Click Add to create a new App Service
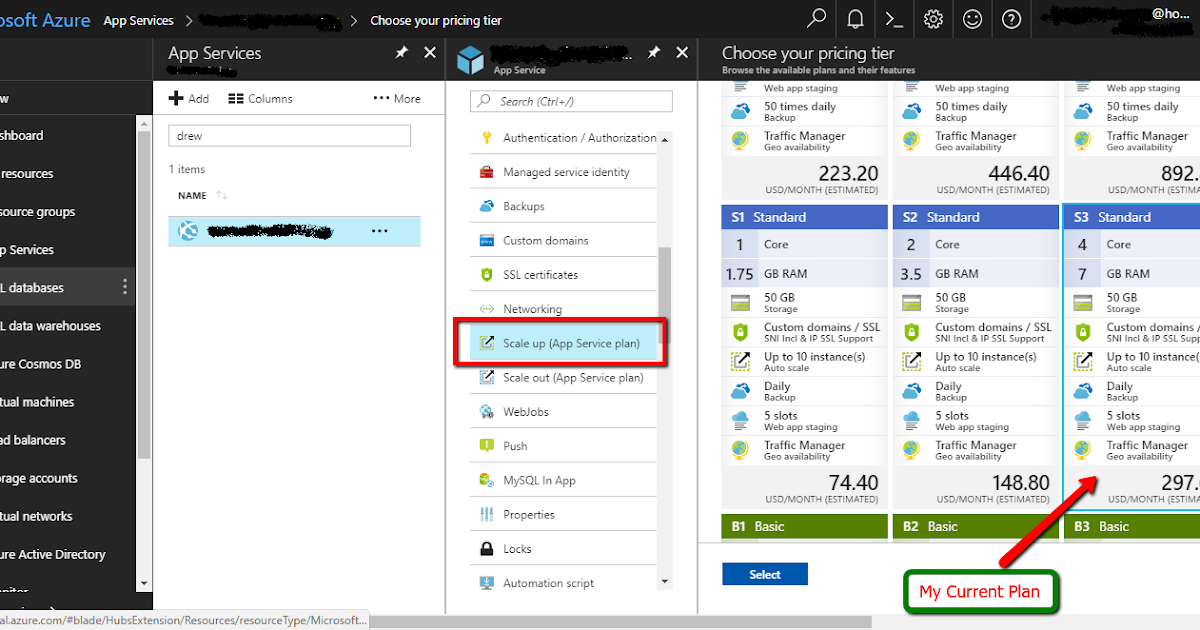 188,97
